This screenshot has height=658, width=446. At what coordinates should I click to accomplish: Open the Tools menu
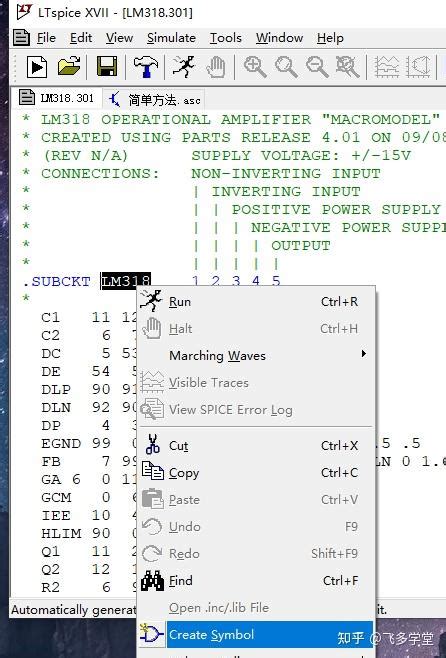226,38
